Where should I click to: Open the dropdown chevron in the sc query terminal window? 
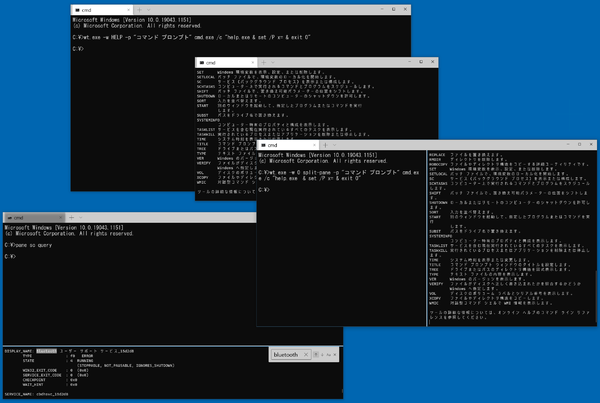point(80,217)
